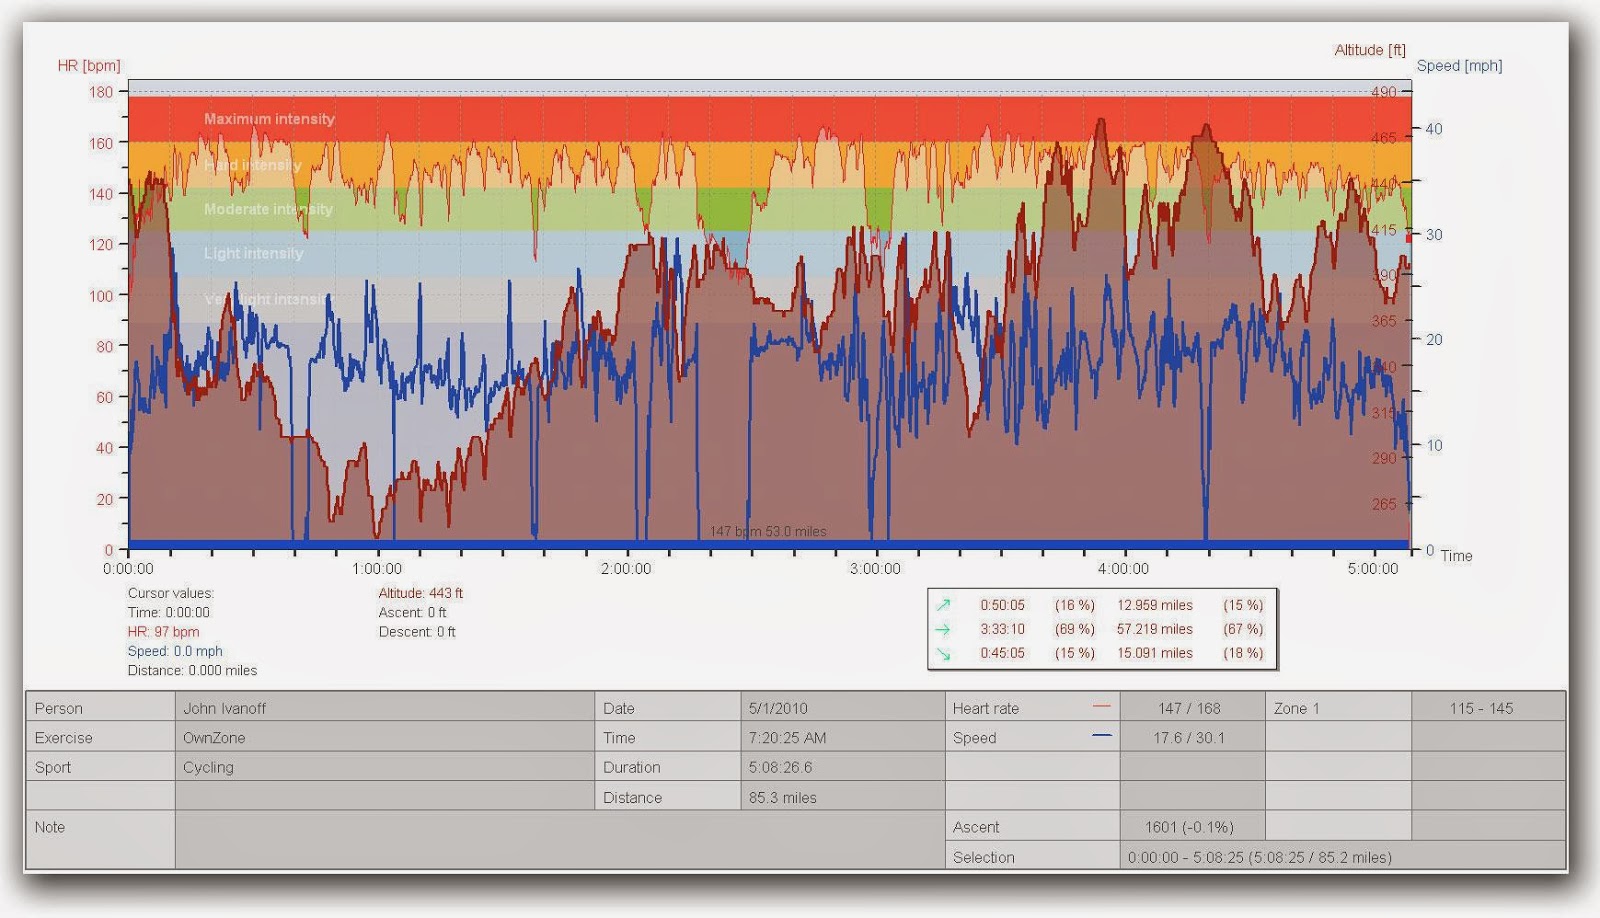1600x918 pixels.
Task: Click the Selection range value cell
Action: pos(1343,857)
